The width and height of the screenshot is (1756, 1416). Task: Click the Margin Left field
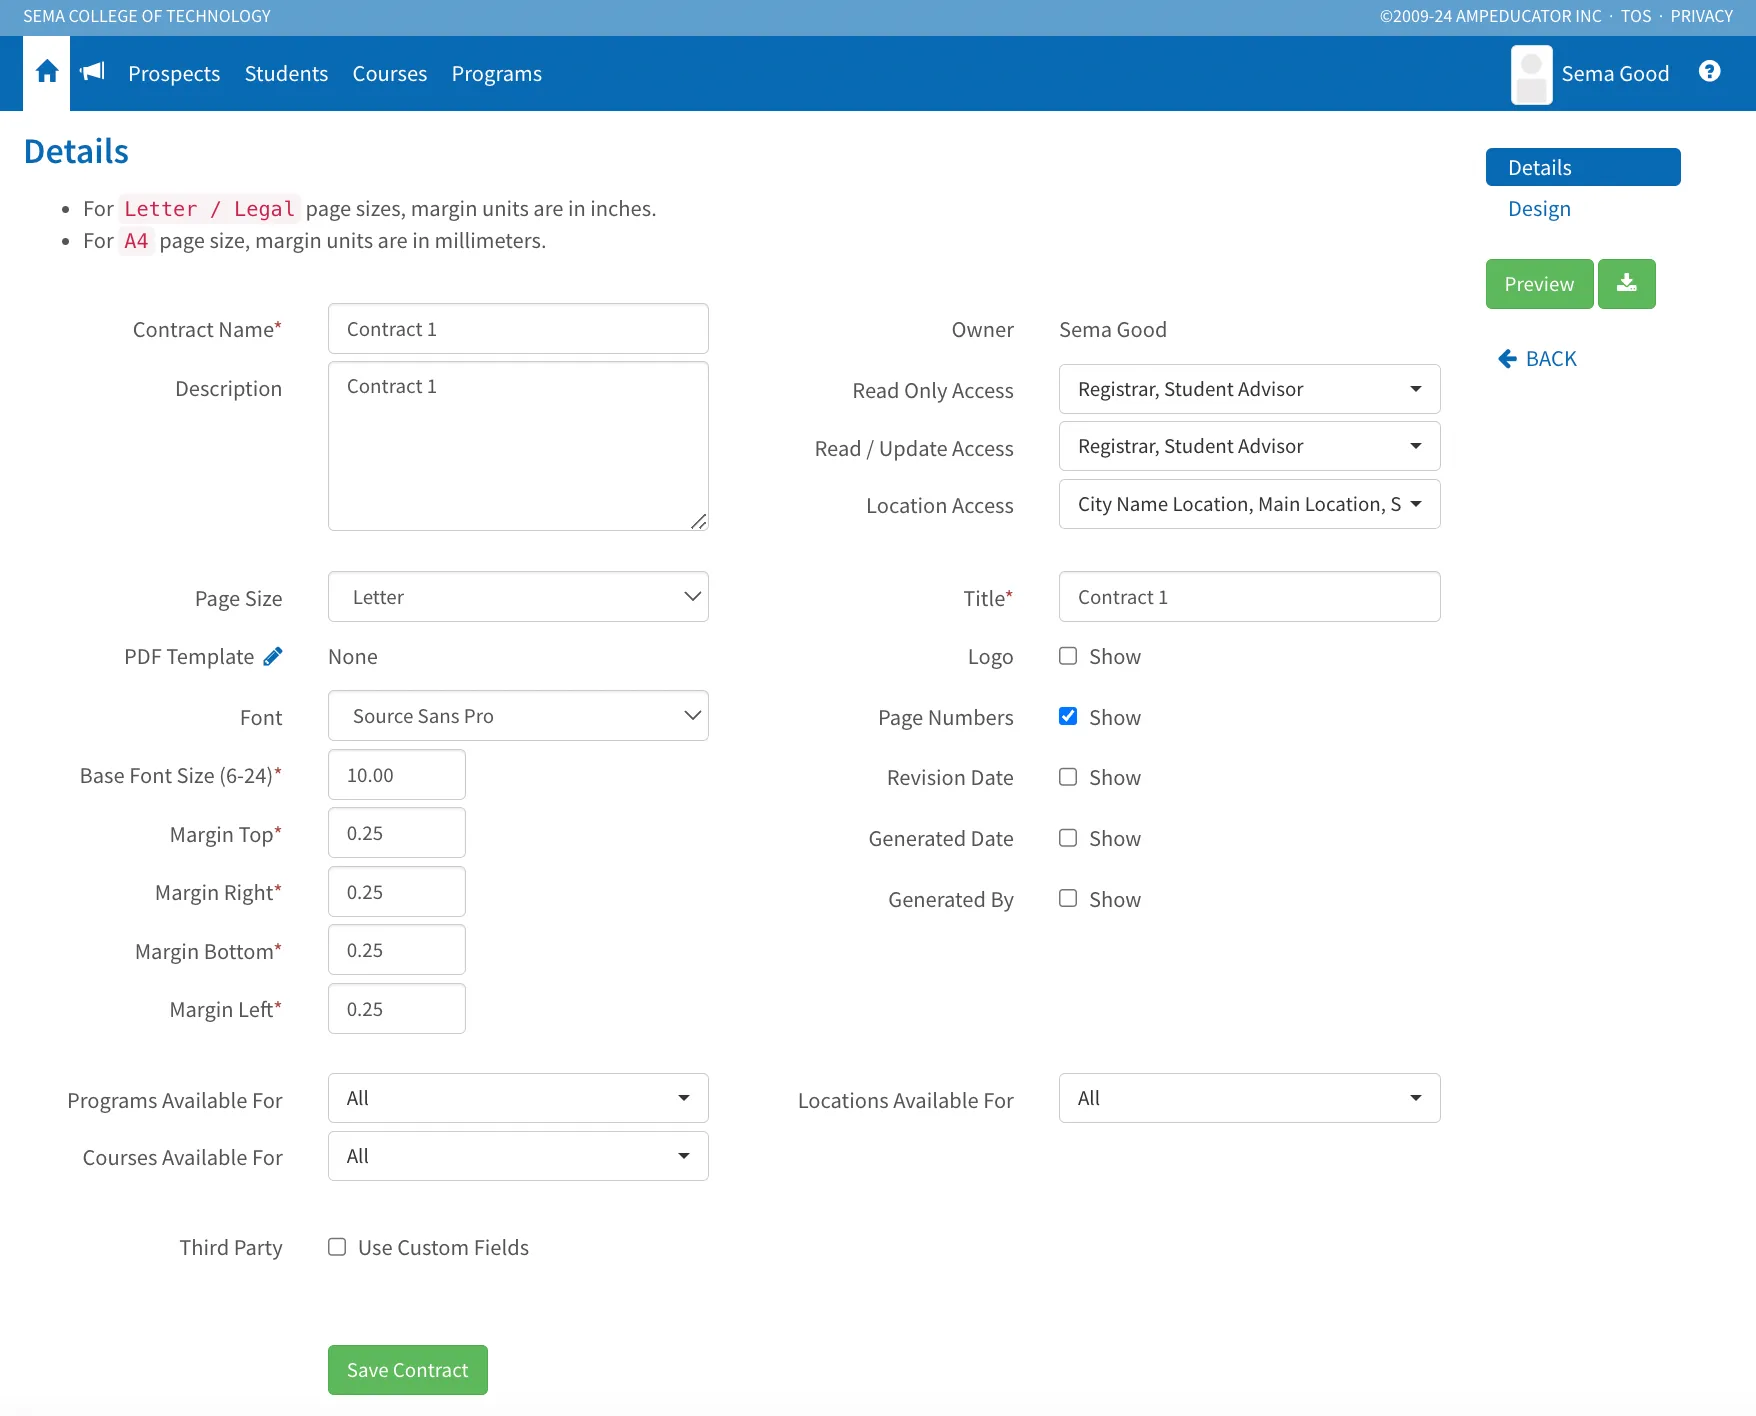click(x=396, y=1009)
